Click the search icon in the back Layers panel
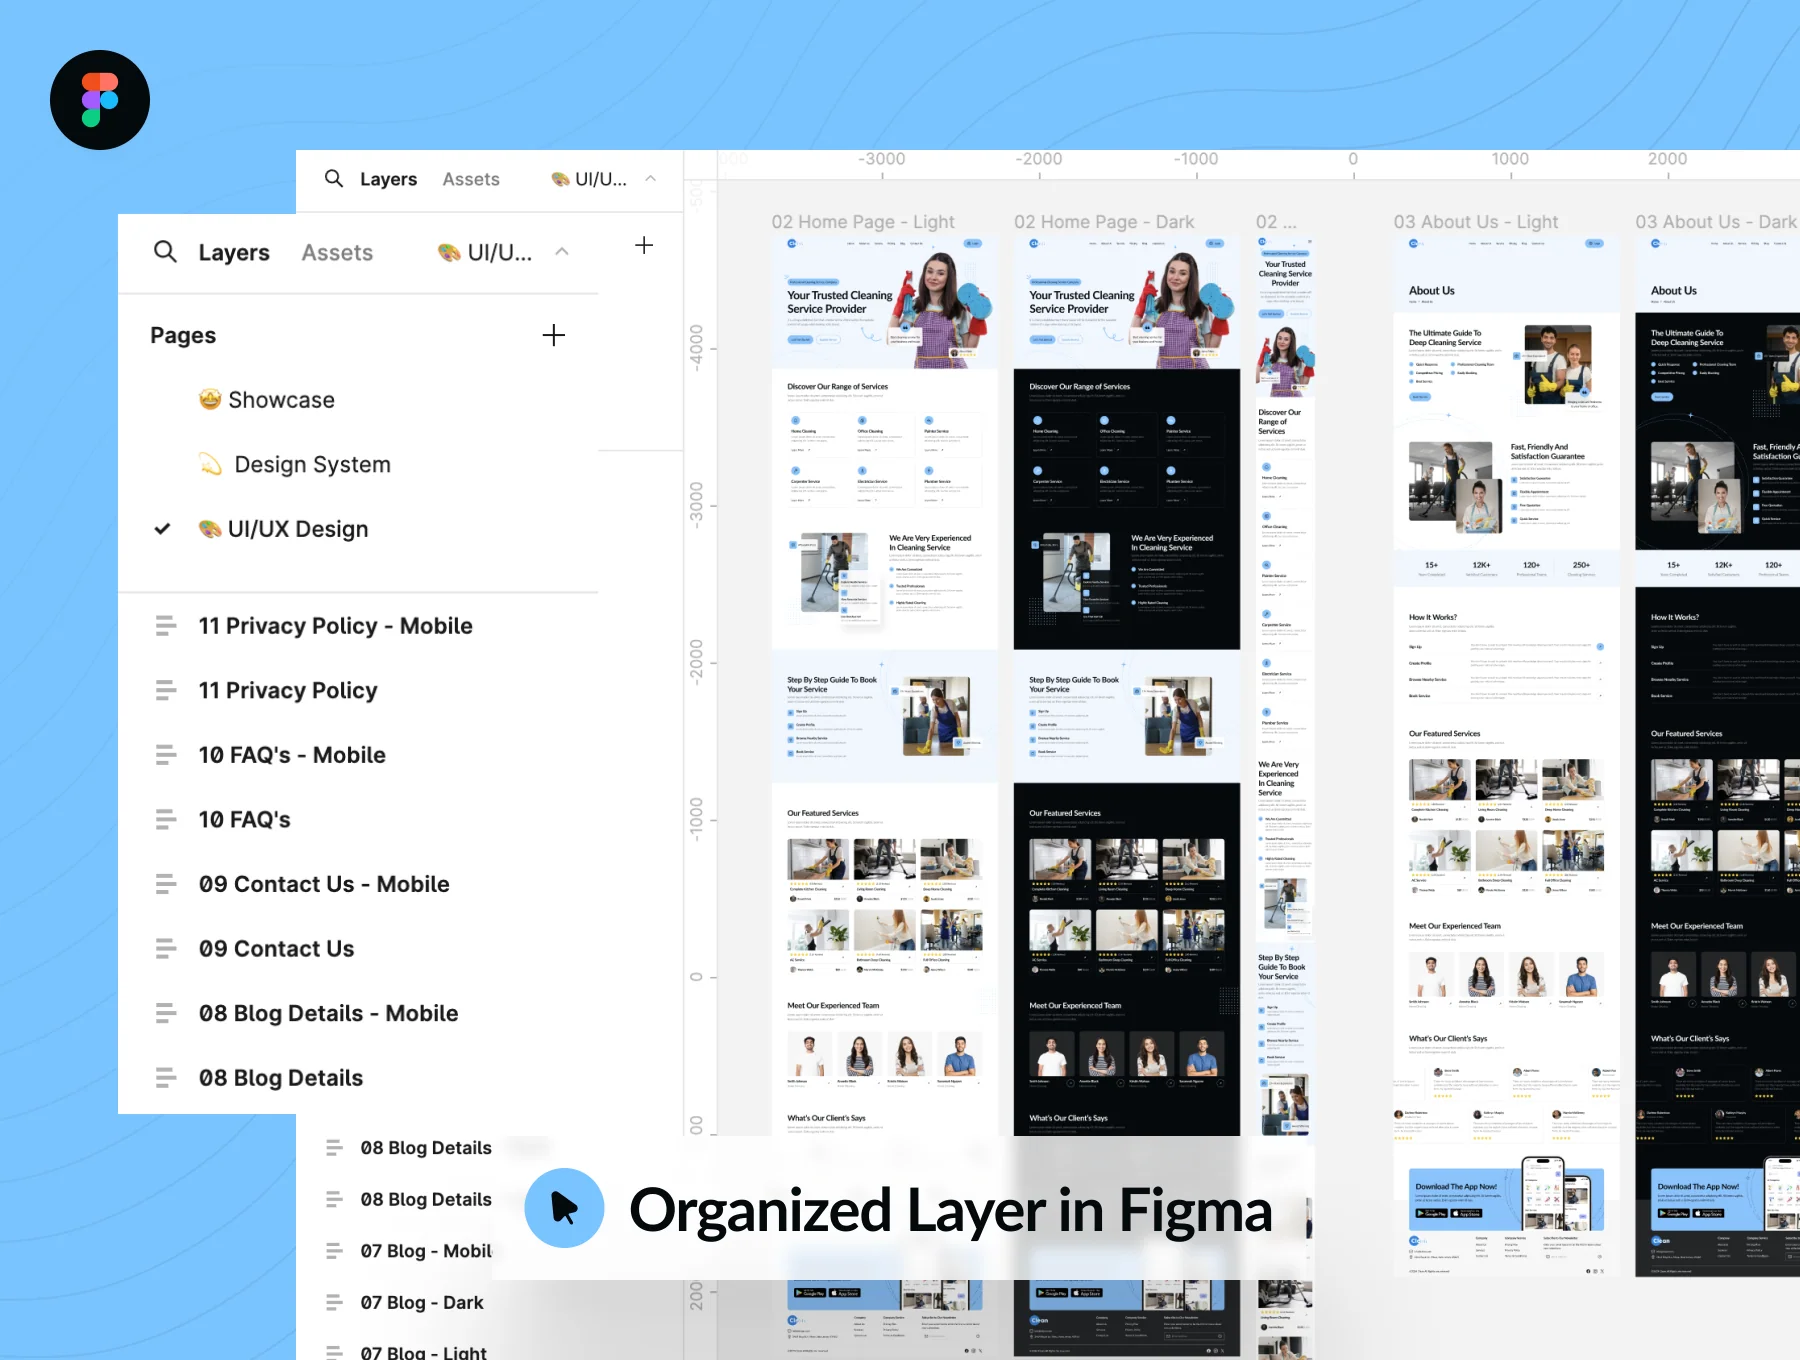This screenshot has height=1360, width=1800. (x=334, y=178)
